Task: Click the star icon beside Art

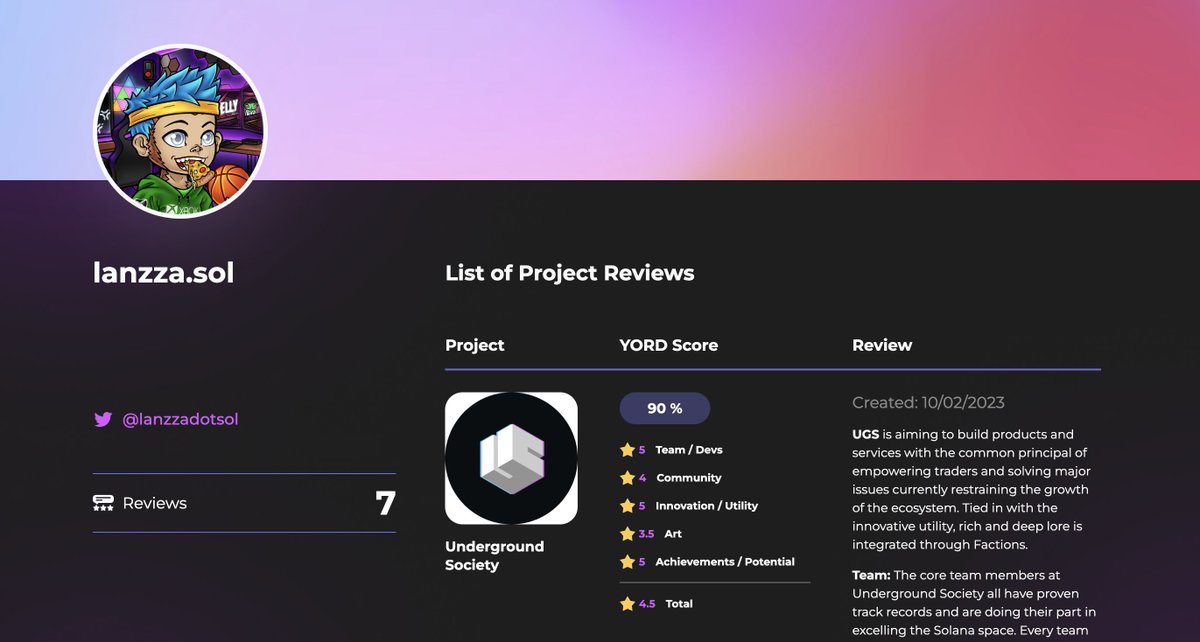Action: (x=628, y=534)
